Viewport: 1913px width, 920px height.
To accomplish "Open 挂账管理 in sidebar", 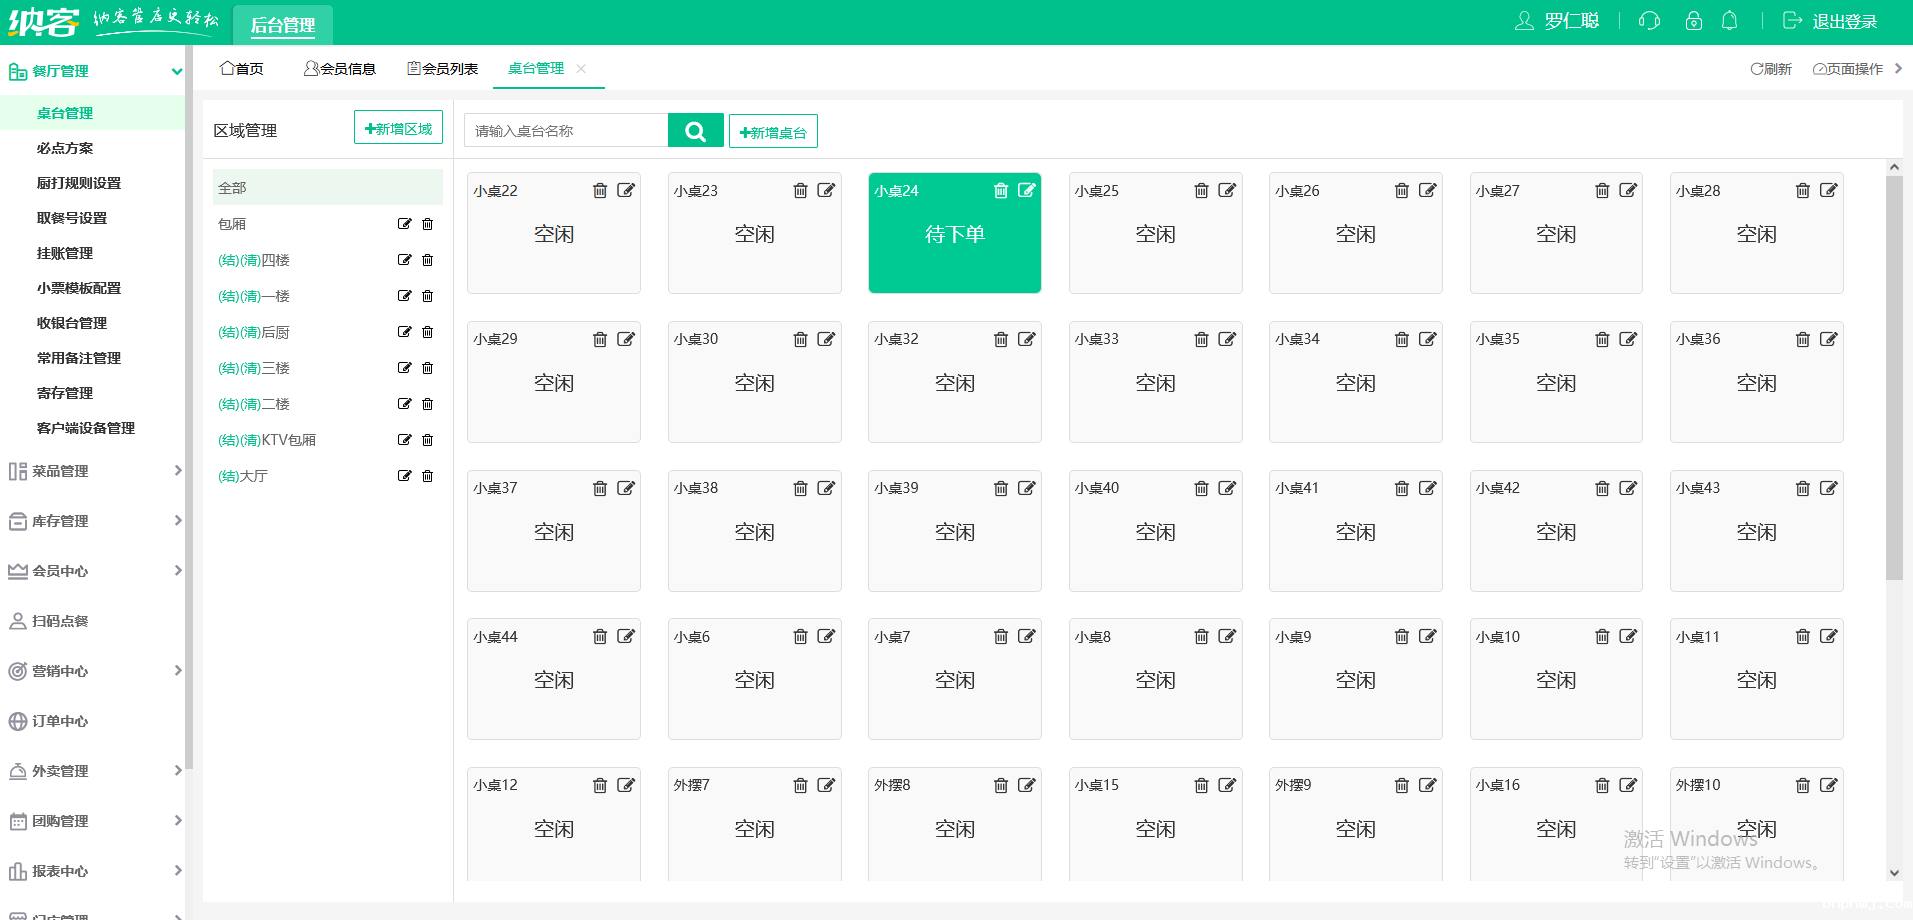I will pos(65,253).
